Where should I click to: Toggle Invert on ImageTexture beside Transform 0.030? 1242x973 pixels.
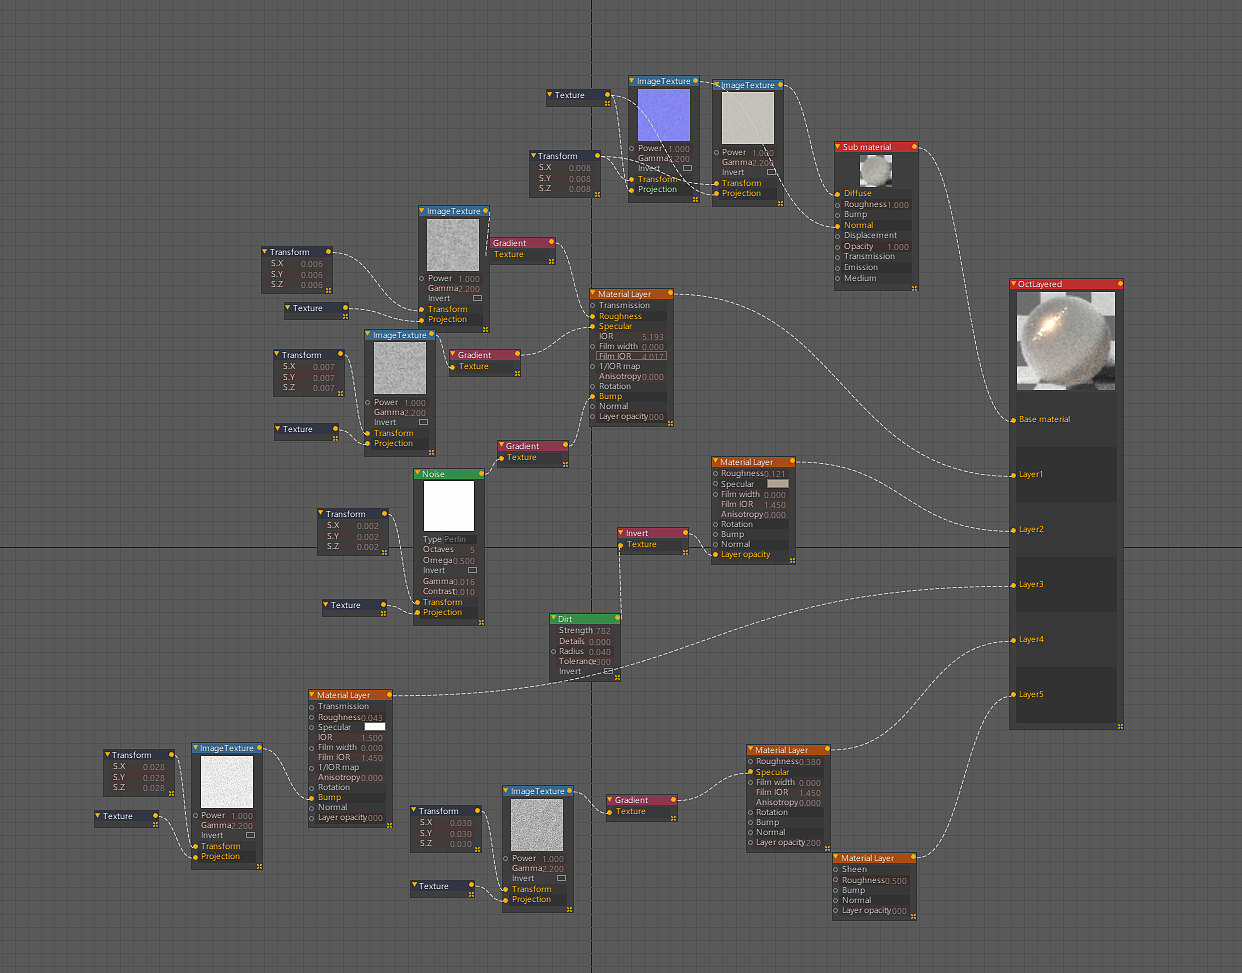tap(561, 878)
